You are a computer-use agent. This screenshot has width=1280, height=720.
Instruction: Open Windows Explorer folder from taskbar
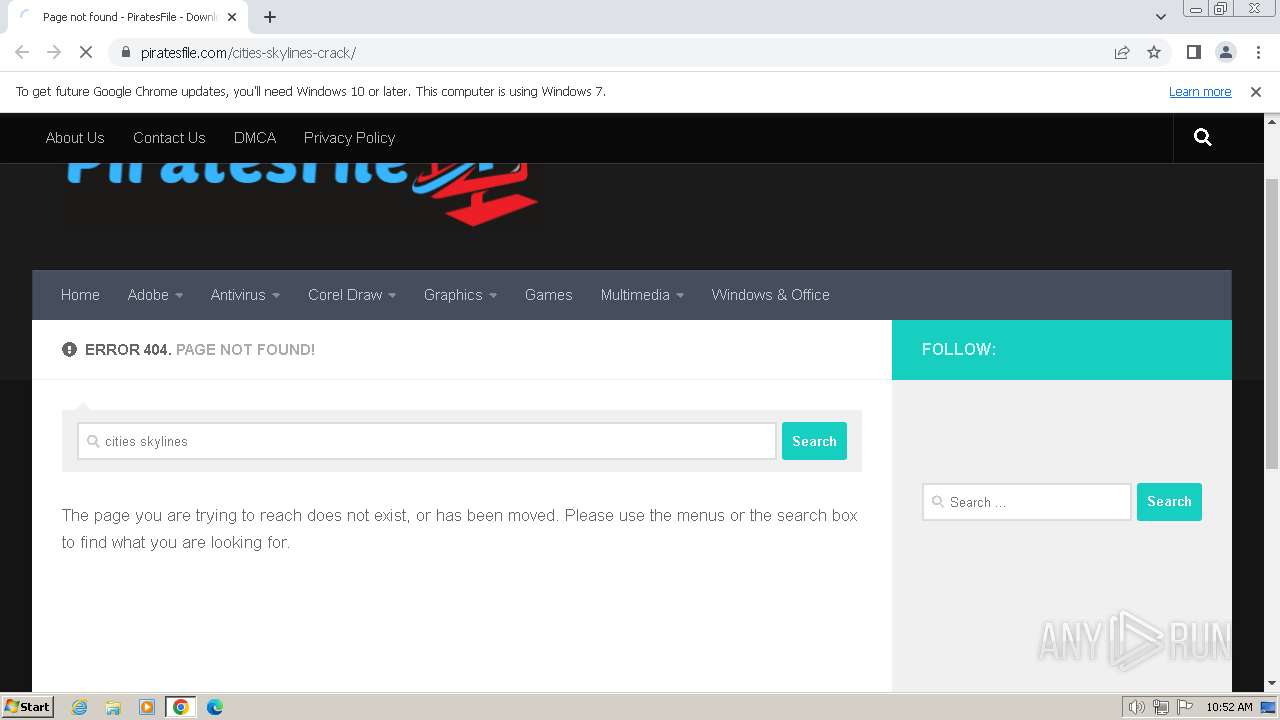tap(113, 707)
